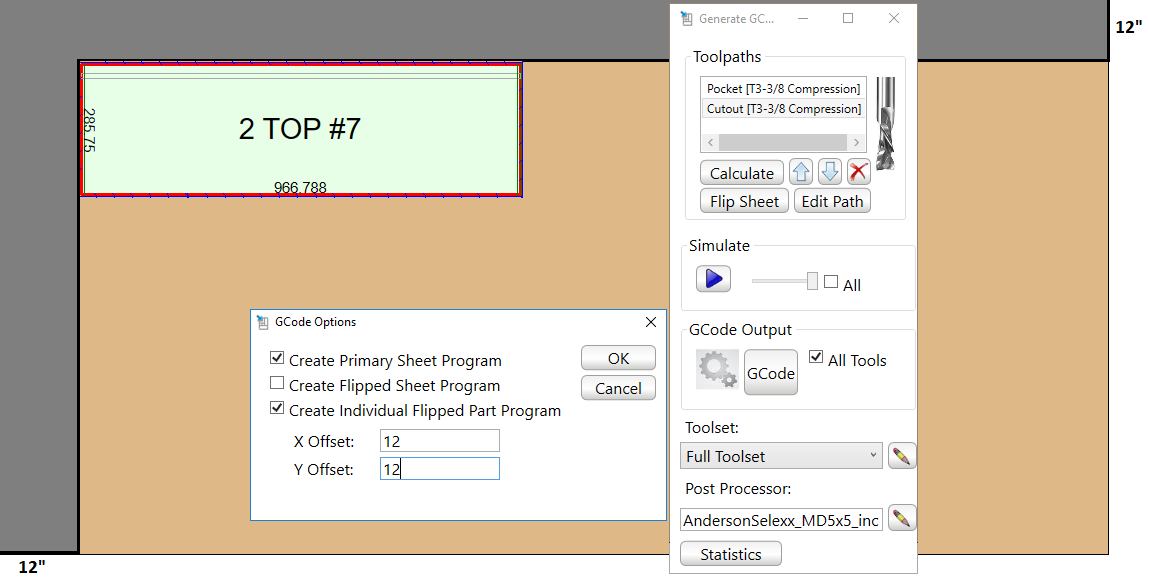Close the GCode Options dialog
The height and width of the screenshot is (577, 1149).
(x=651, y=322)
